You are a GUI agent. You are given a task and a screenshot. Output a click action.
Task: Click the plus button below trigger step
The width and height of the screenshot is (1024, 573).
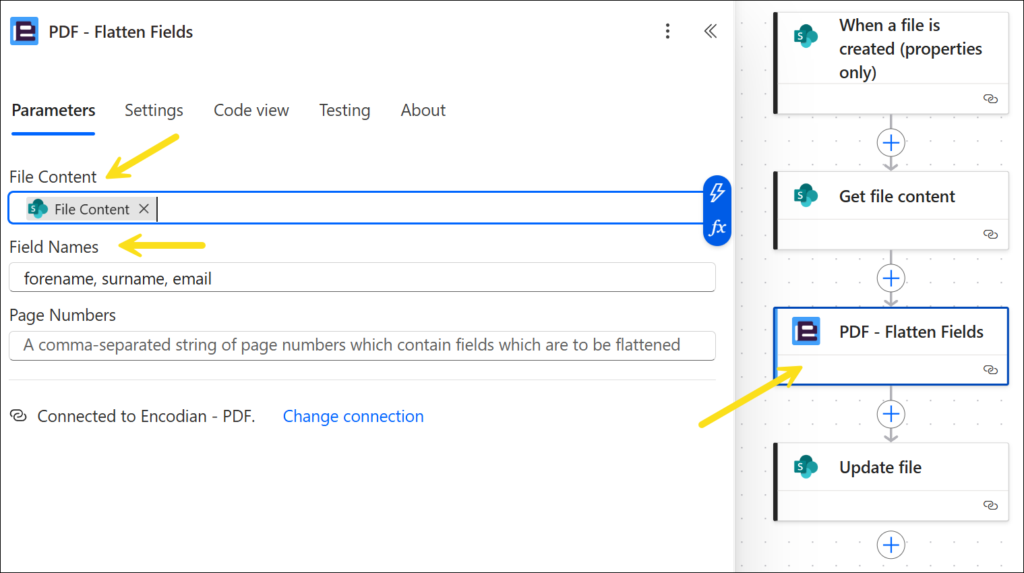coord(890,142)
